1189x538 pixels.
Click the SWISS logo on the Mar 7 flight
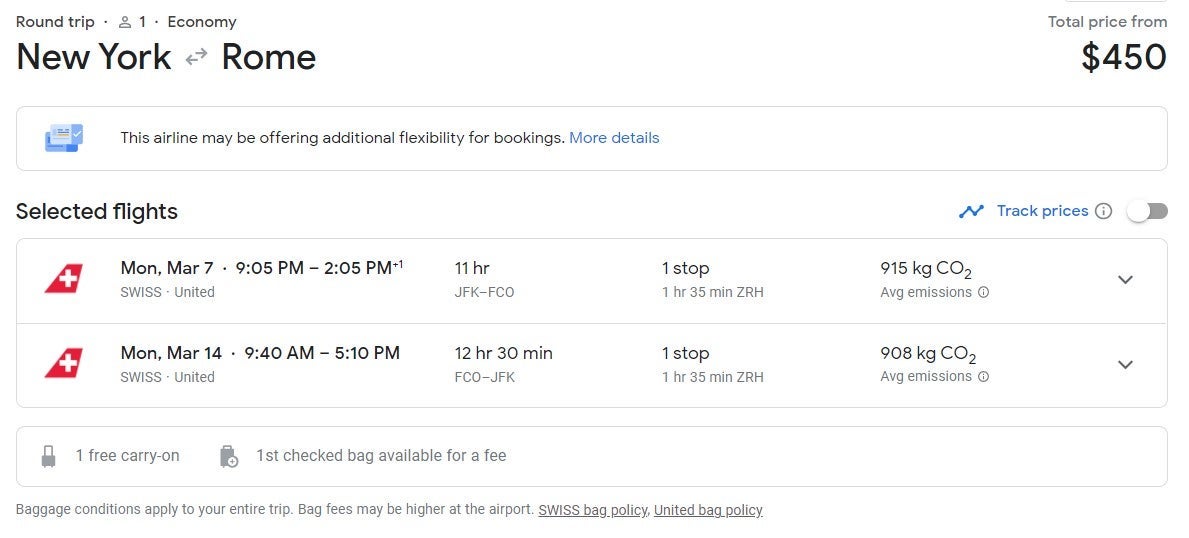tap(63, 279)
